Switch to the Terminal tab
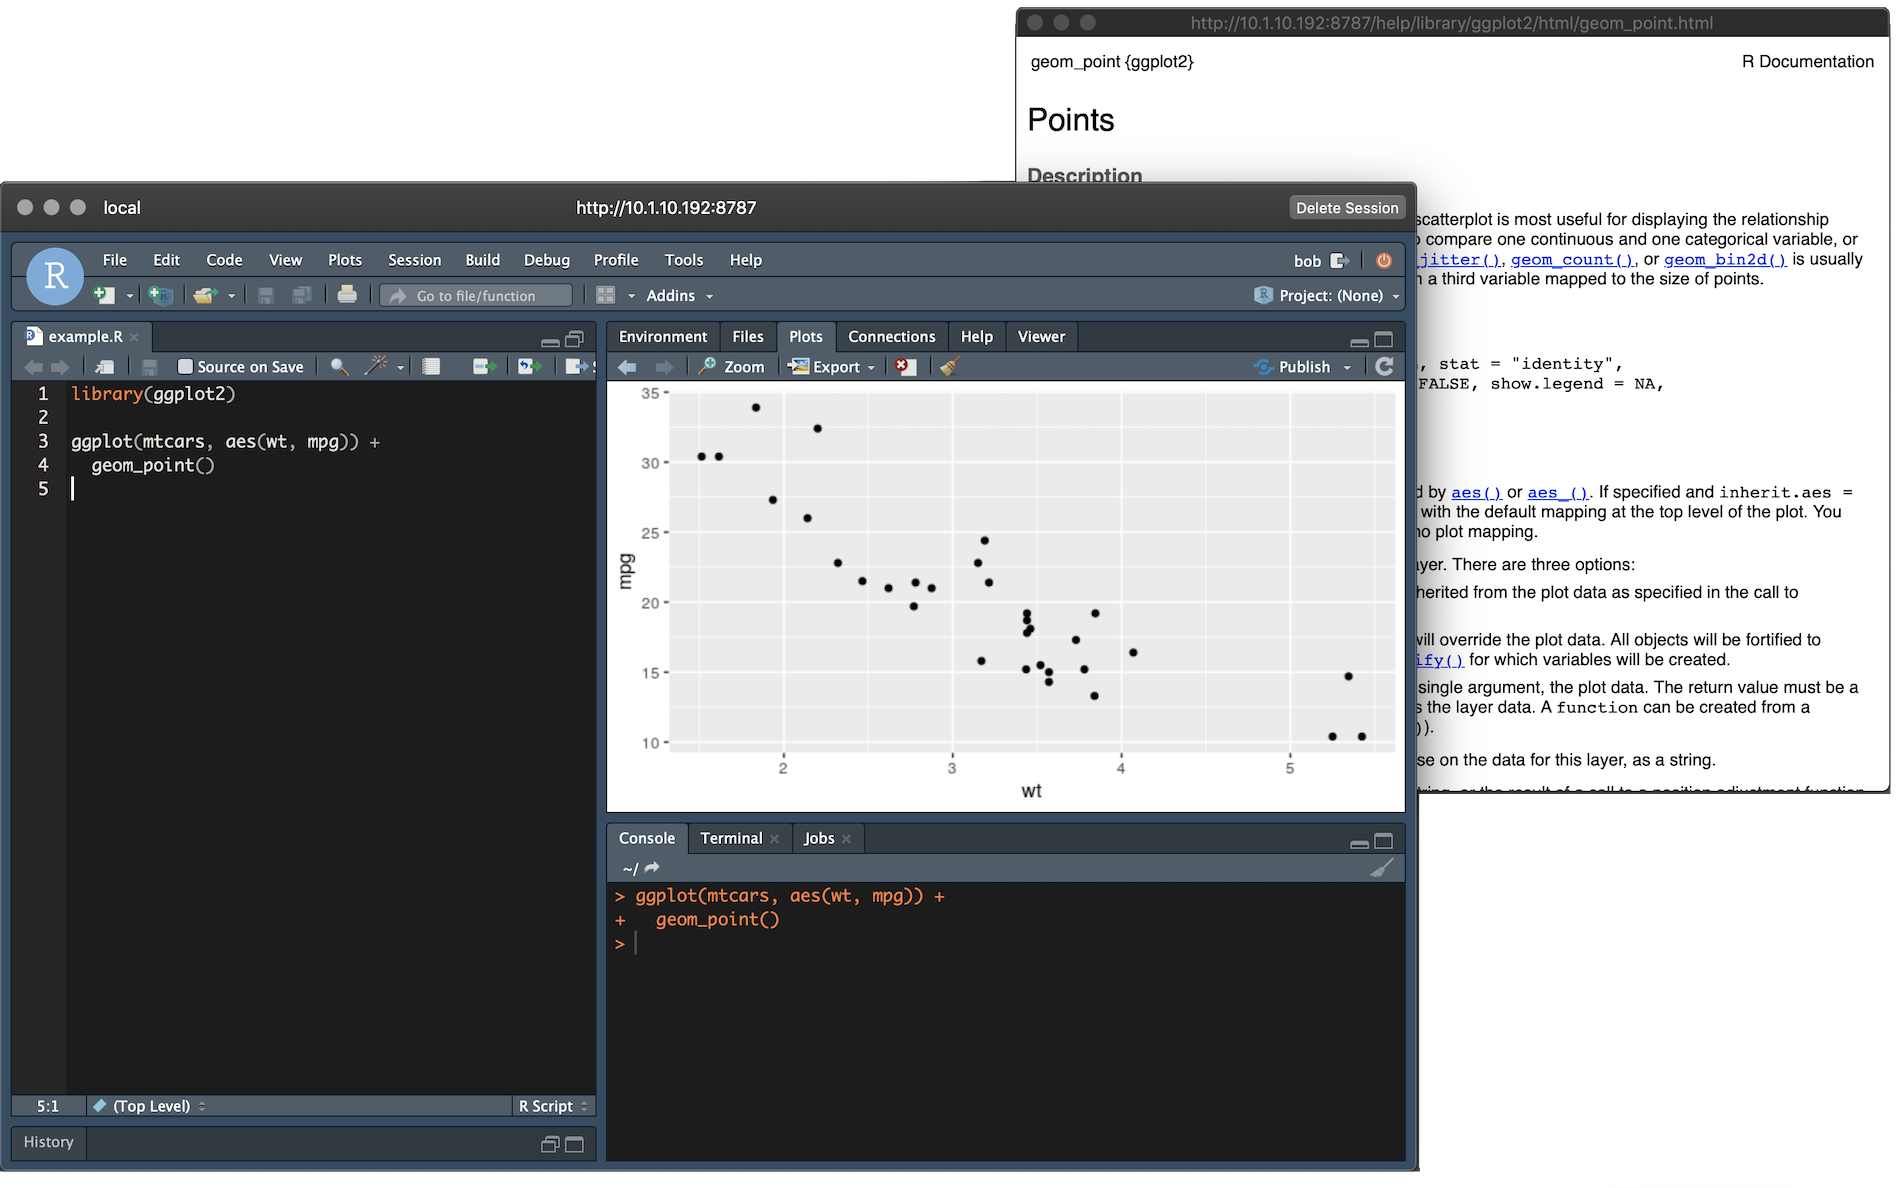 click(730, 838)
